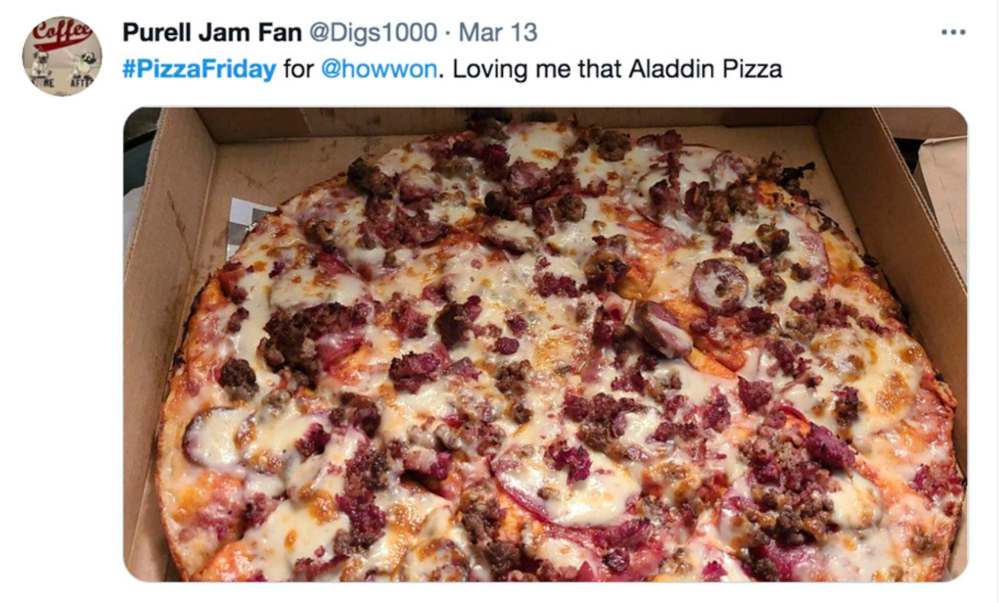
Task: Visit the @Digs1000 handle
Action: [x=373, y=32]
